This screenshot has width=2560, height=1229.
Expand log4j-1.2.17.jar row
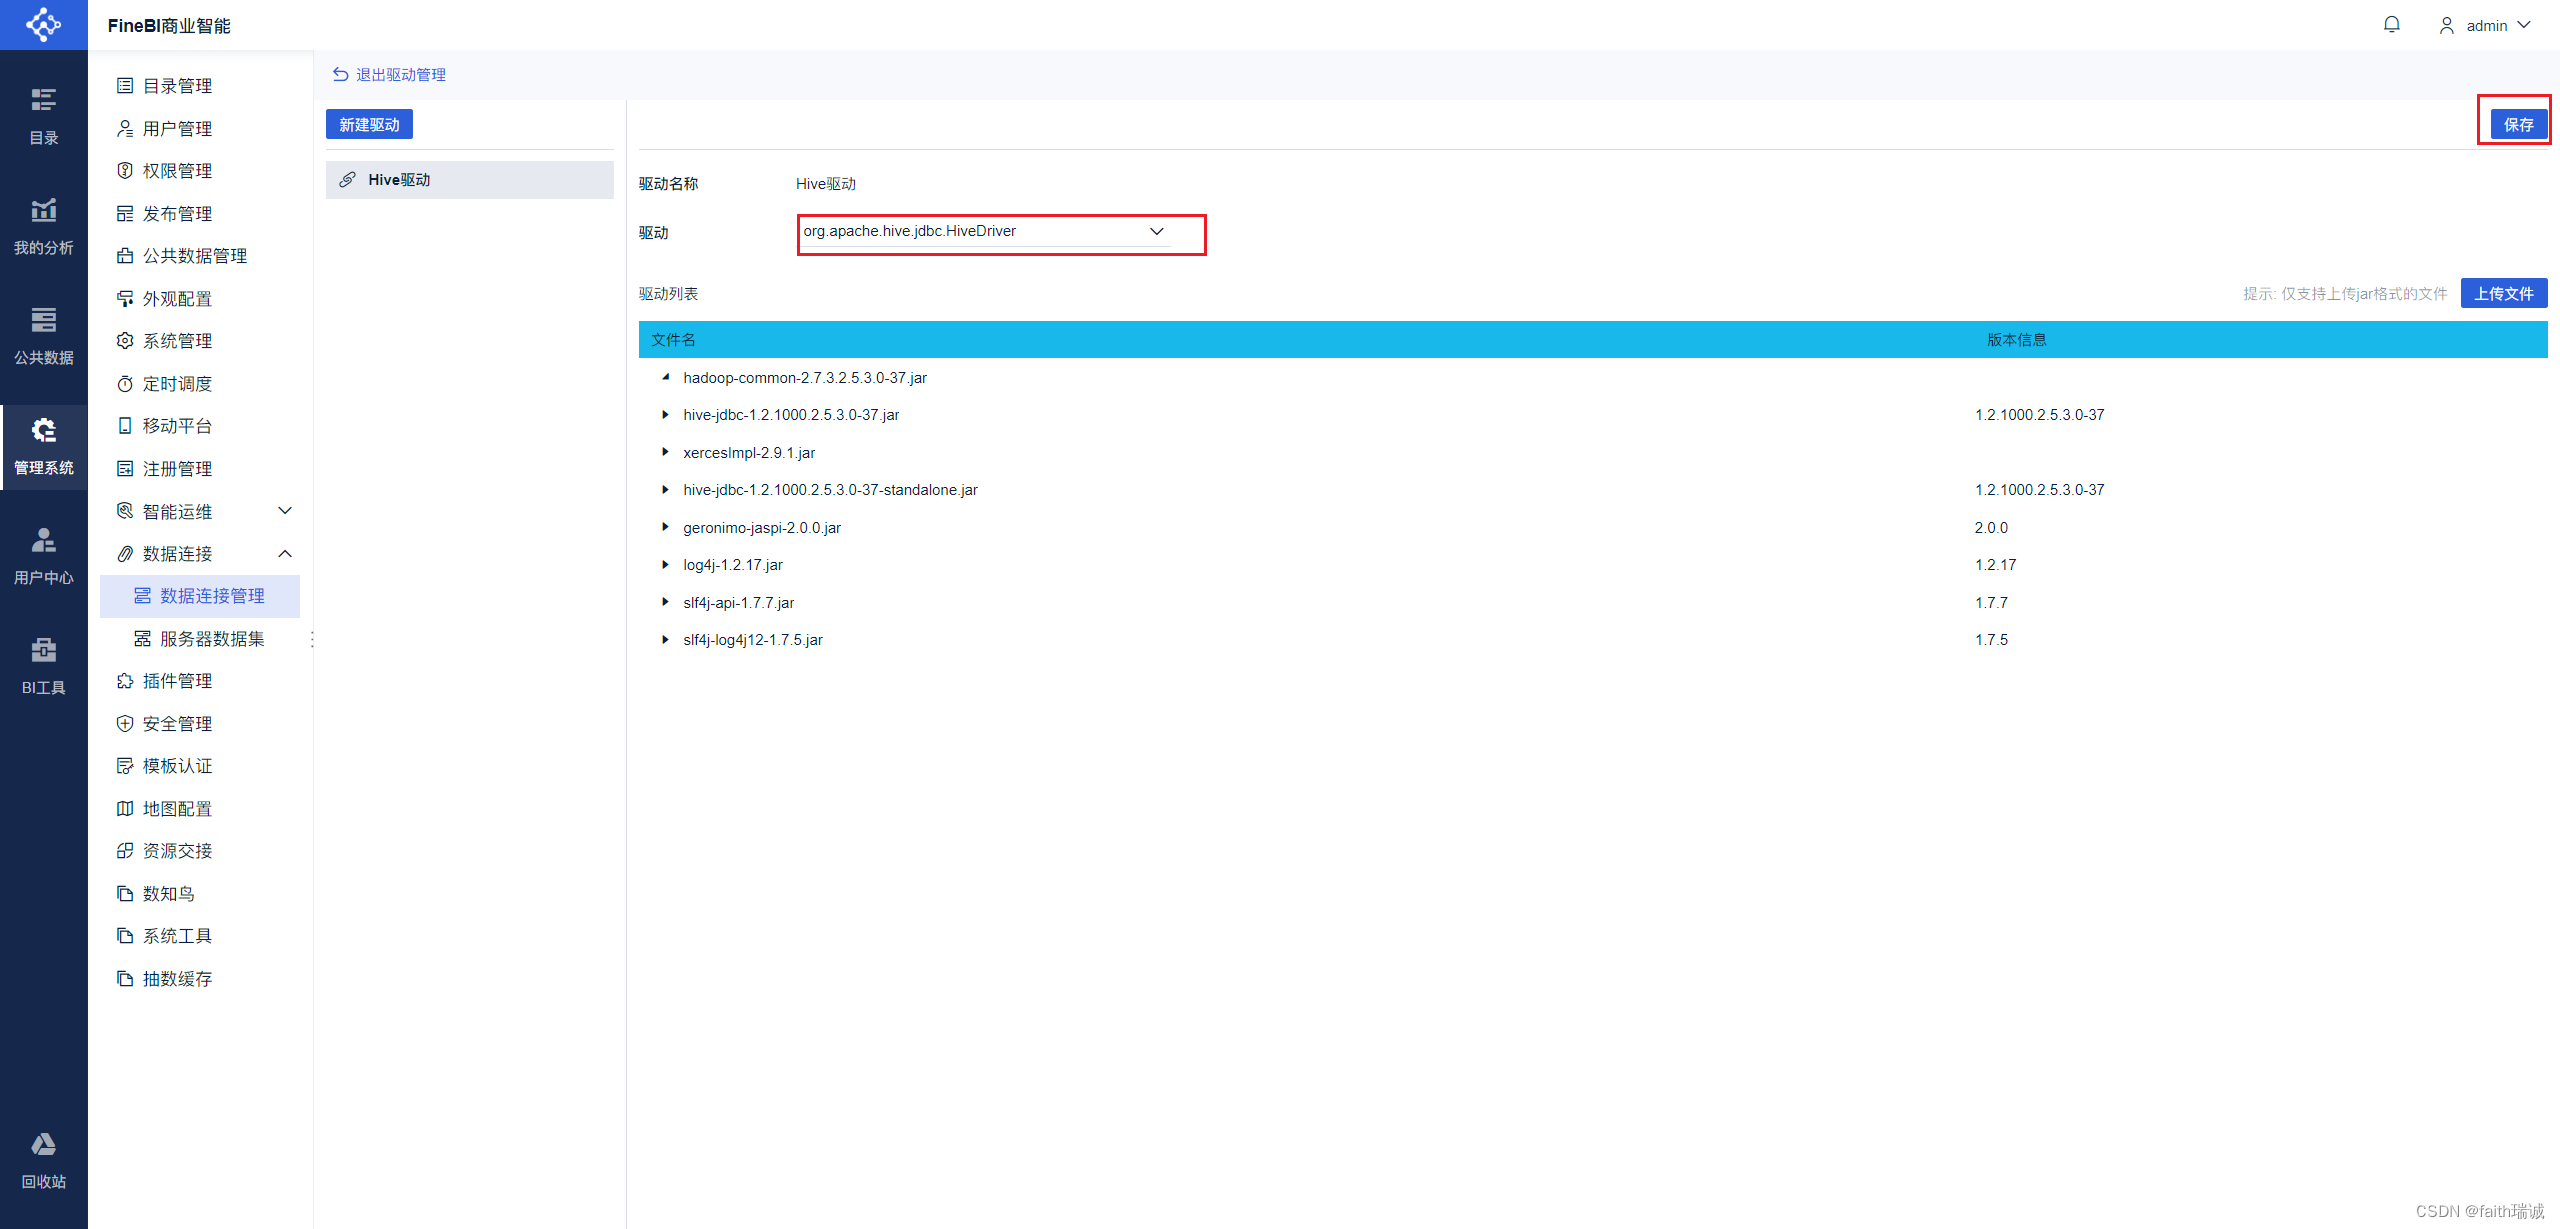(665, 565)
